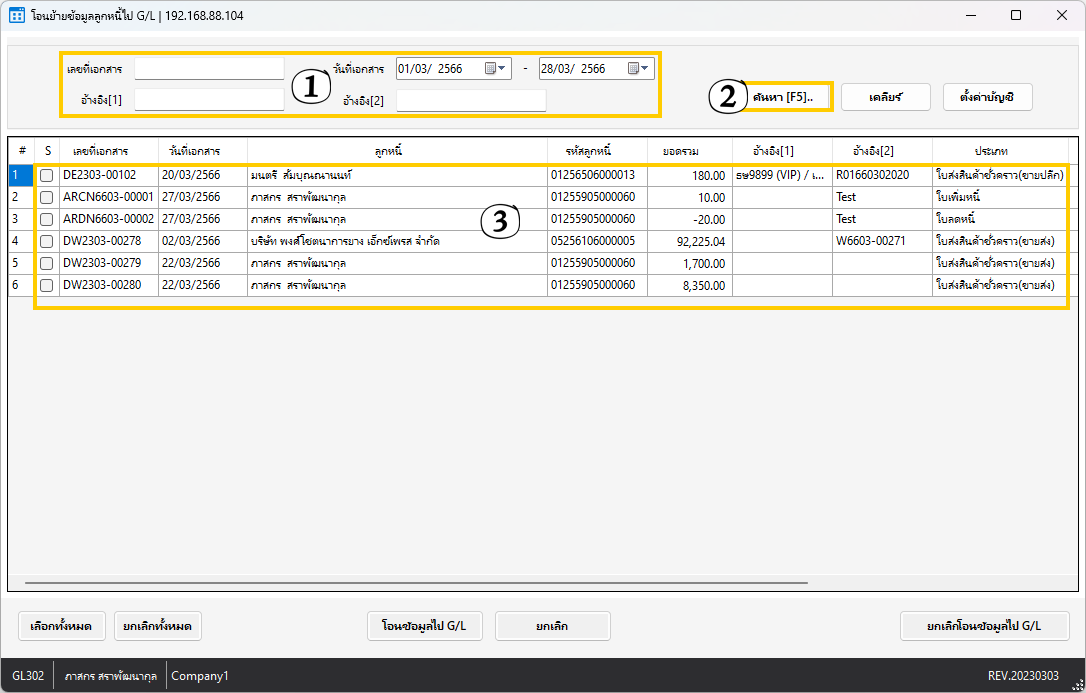The height and width of the screenshot is (693, 1086).
Task: Click the เคลียร์ button
Action: pyautogui.click(x=886, y=97)
